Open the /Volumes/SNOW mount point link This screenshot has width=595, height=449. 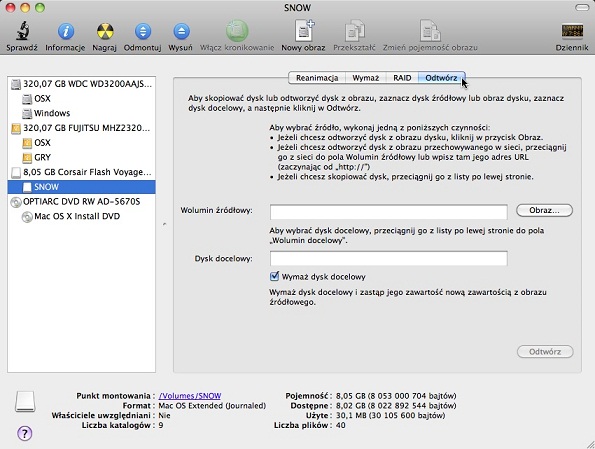(190, 396)
